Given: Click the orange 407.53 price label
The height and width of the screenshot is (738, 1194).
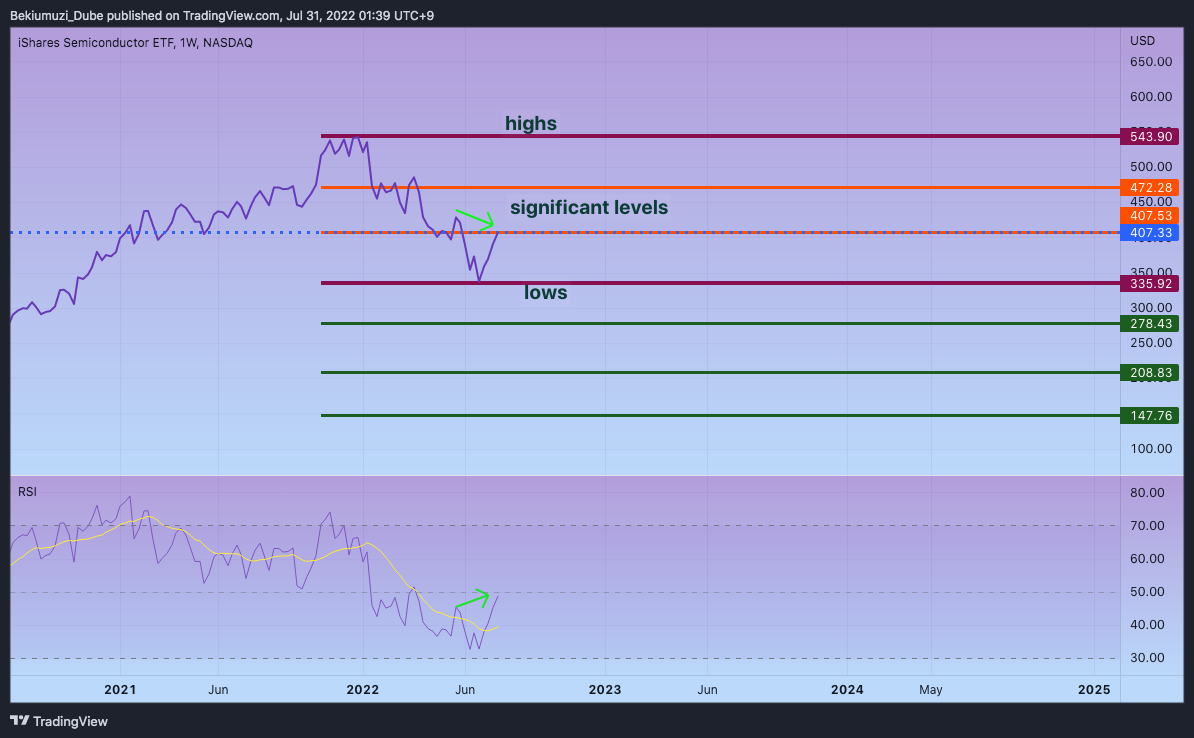Looking at the screenshot, I should click(1150, 216).
